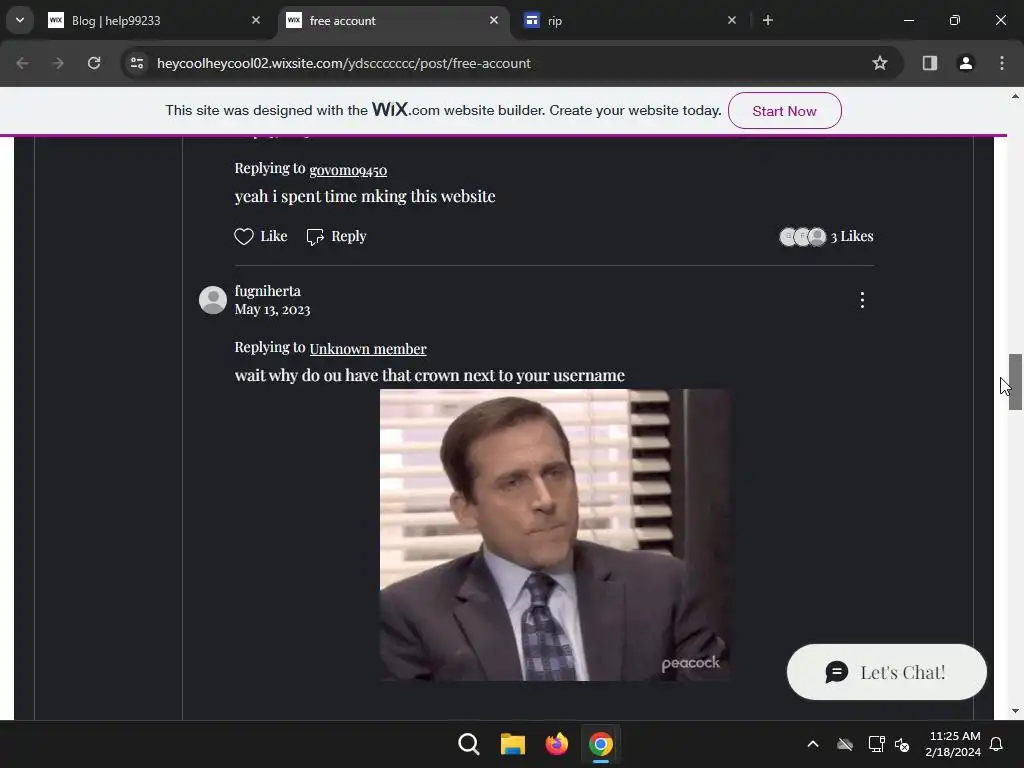Screen dimensions: 1024x768
Task: Switch to the free account tab
Action: tap(393, 21)
